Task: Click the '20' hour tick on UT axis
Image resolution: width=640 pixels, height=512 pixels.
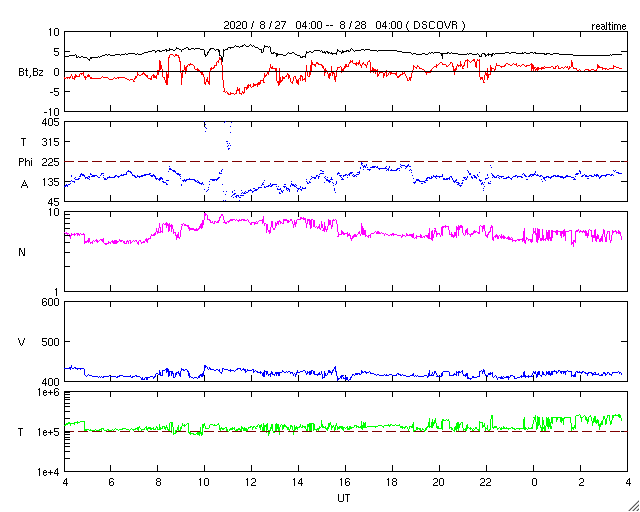Action: [439, 481]
